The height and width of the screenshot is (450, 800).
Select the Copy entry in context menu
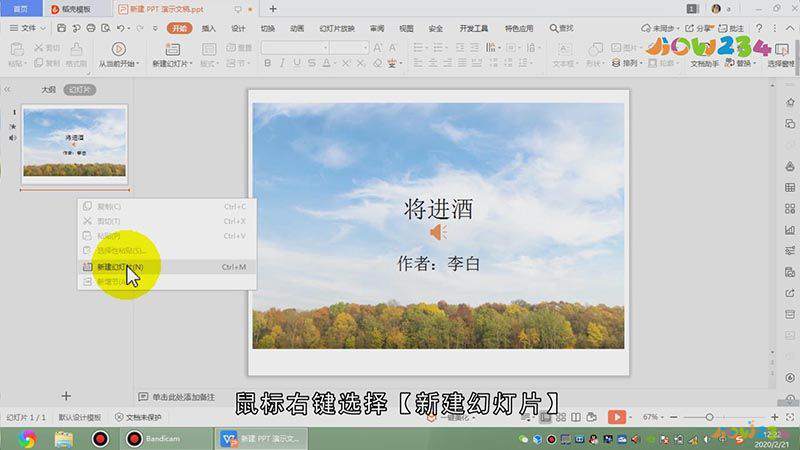(x=167, y=207)
